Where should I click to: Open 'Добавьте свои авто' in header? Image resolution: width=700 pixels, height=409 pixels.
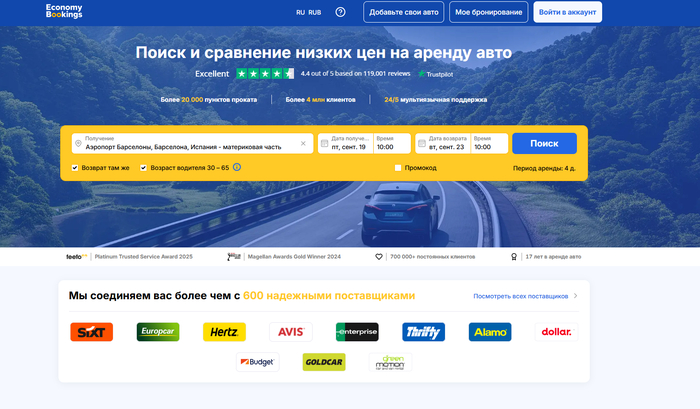(x=403, y=12)
